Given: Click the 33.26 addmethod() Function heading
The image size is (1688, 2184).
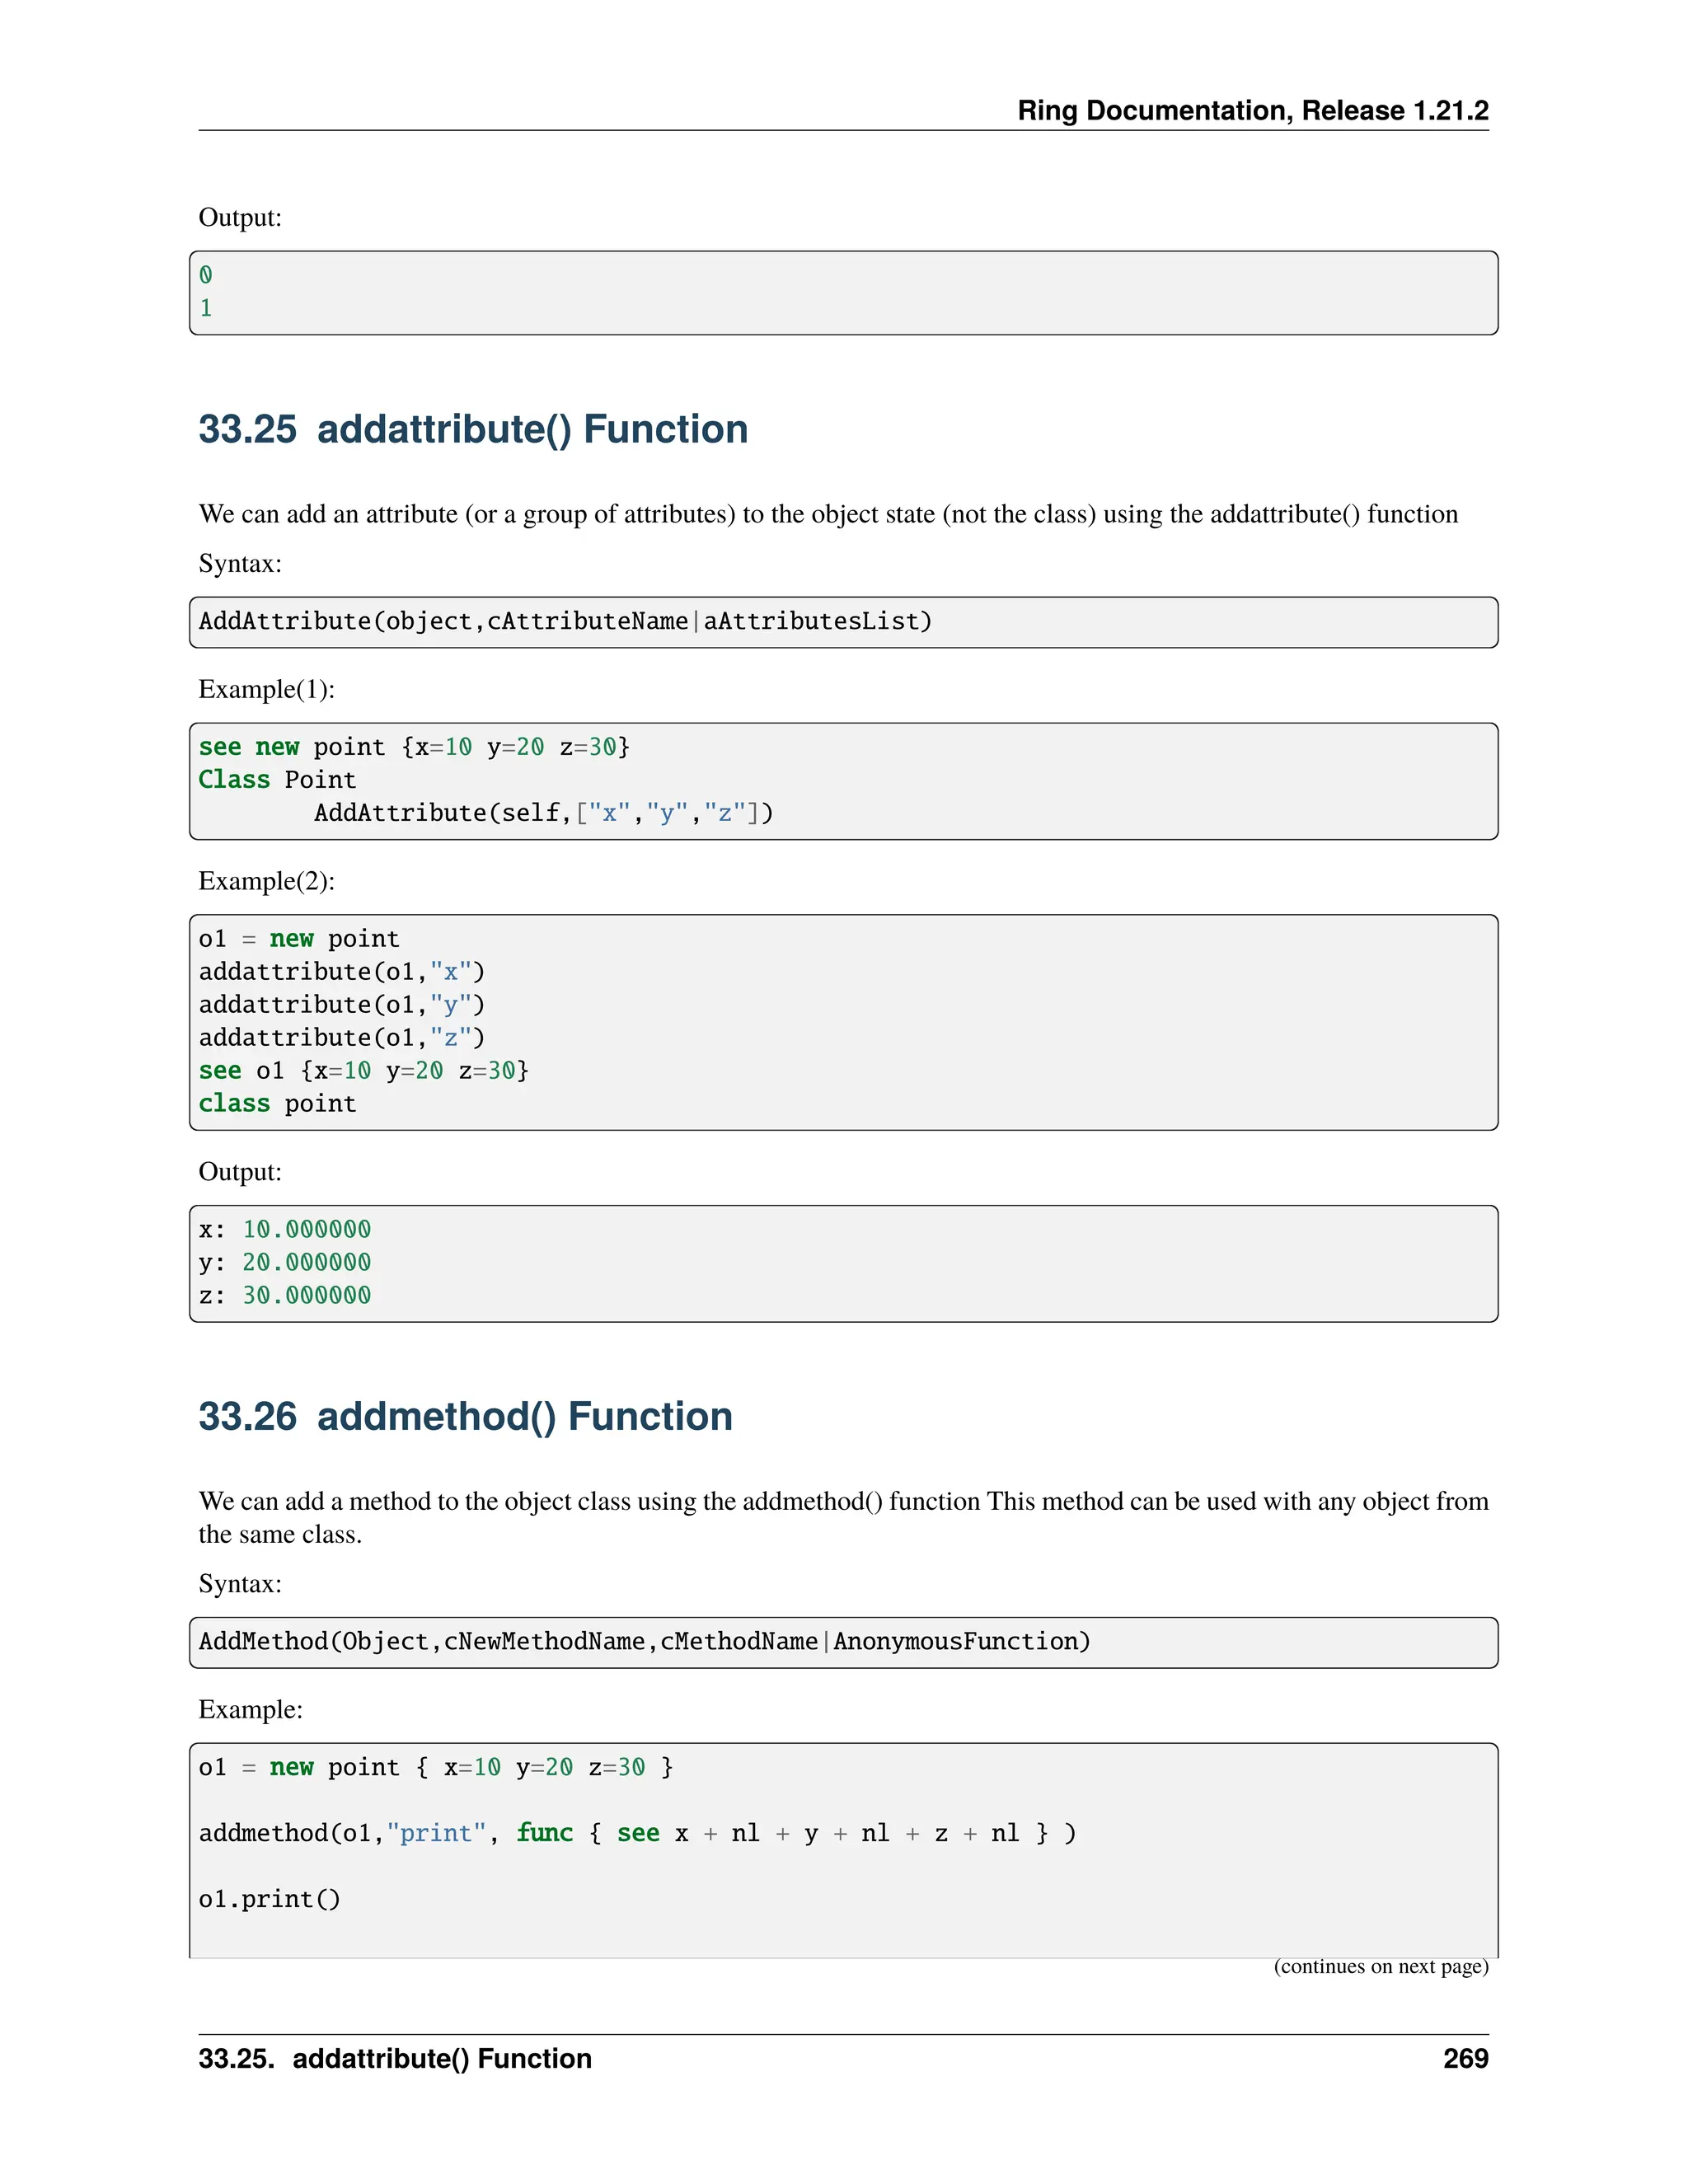Looking at the screenshot, I should (465, 1416).
